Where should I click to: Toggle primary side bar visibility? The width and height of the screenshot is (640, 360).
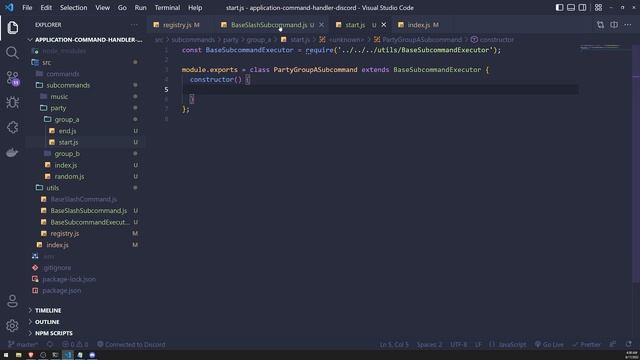tap(560, 8)
